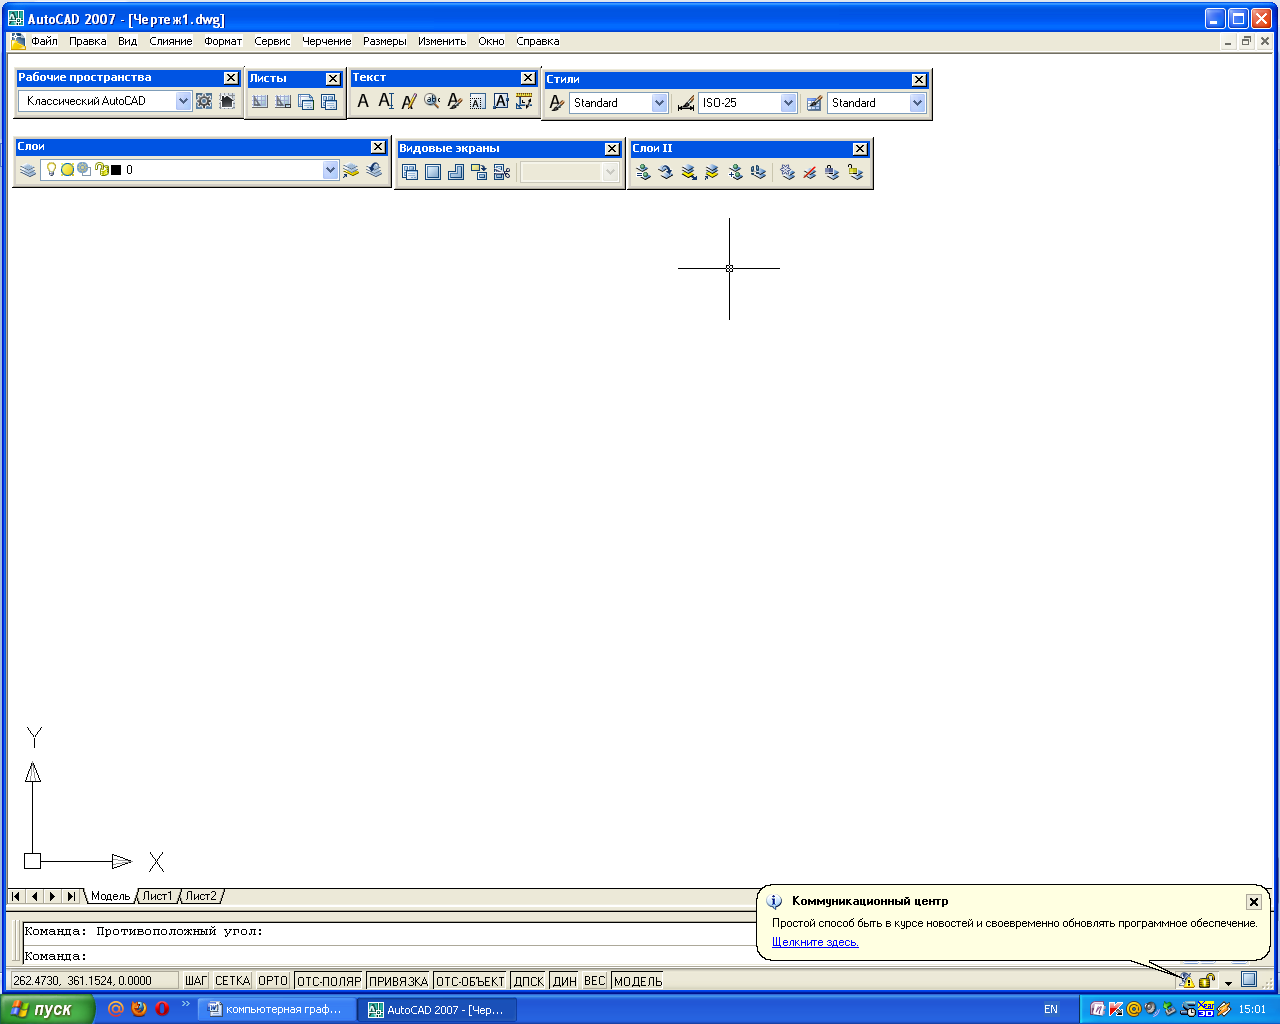Viewport: 1280px width, 1024px height.
Task: Open the Классический AutoCAD workspace dropdown
Action: point(183,101)
